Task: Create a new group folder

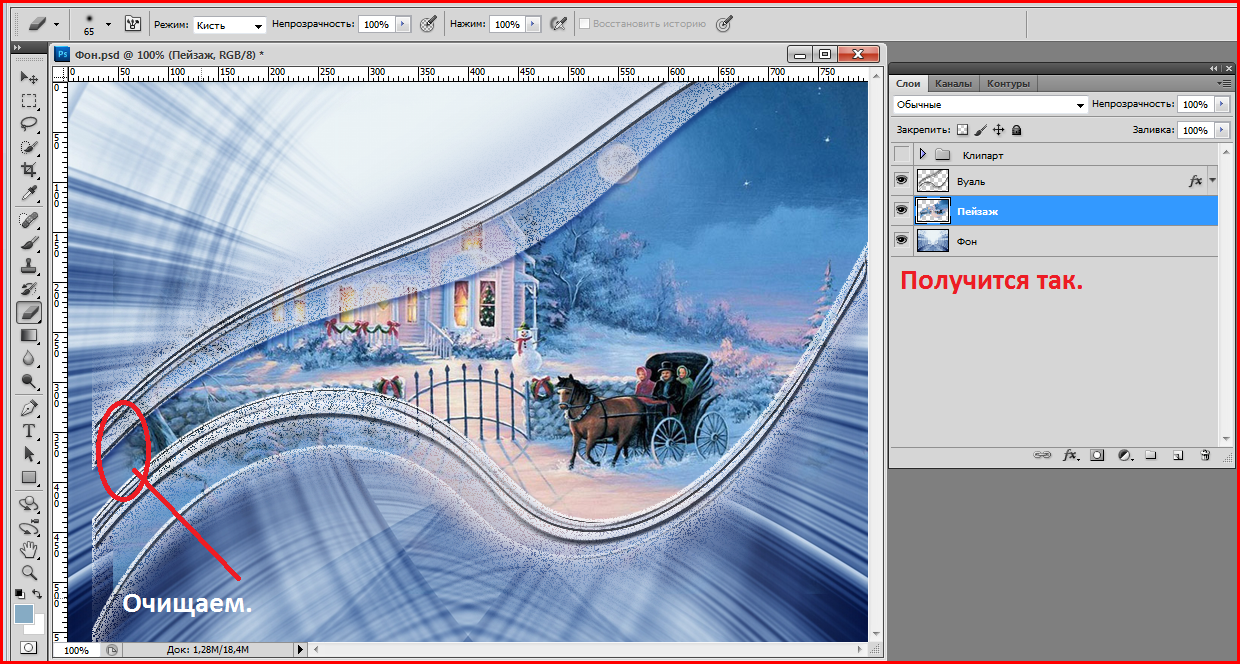Action: tap(1151, 455)
